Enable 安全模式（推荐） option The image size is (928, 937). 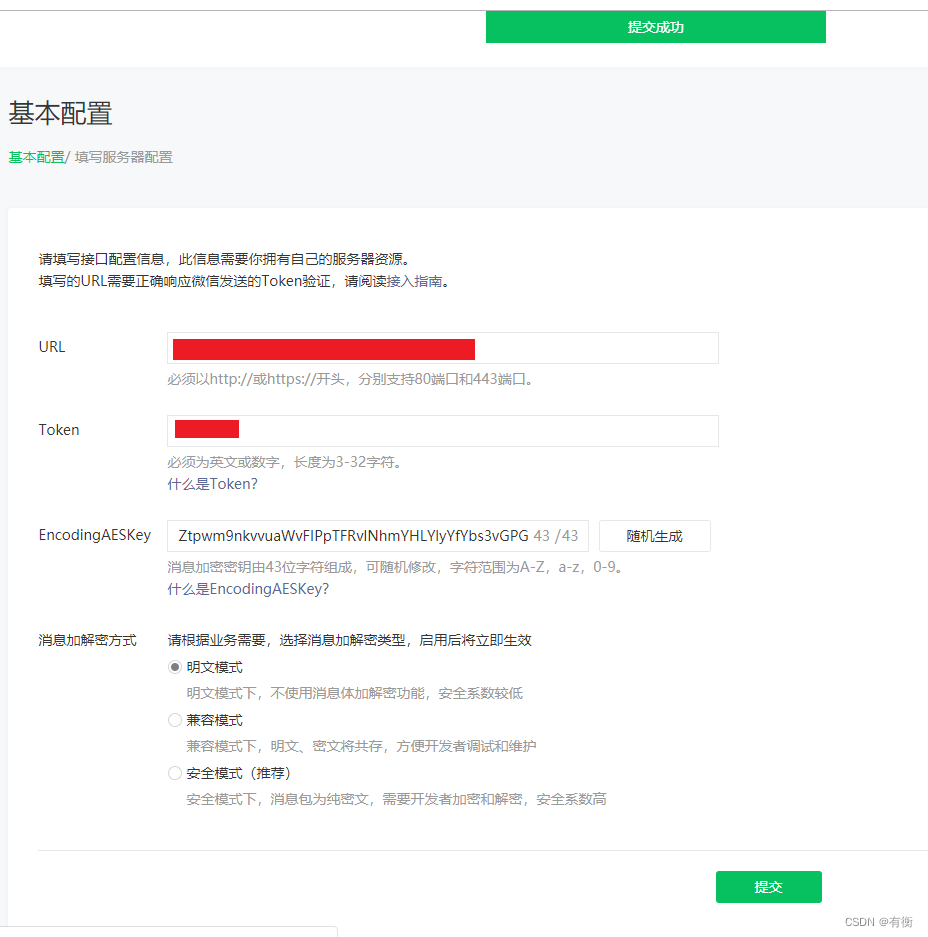[175, 772]
